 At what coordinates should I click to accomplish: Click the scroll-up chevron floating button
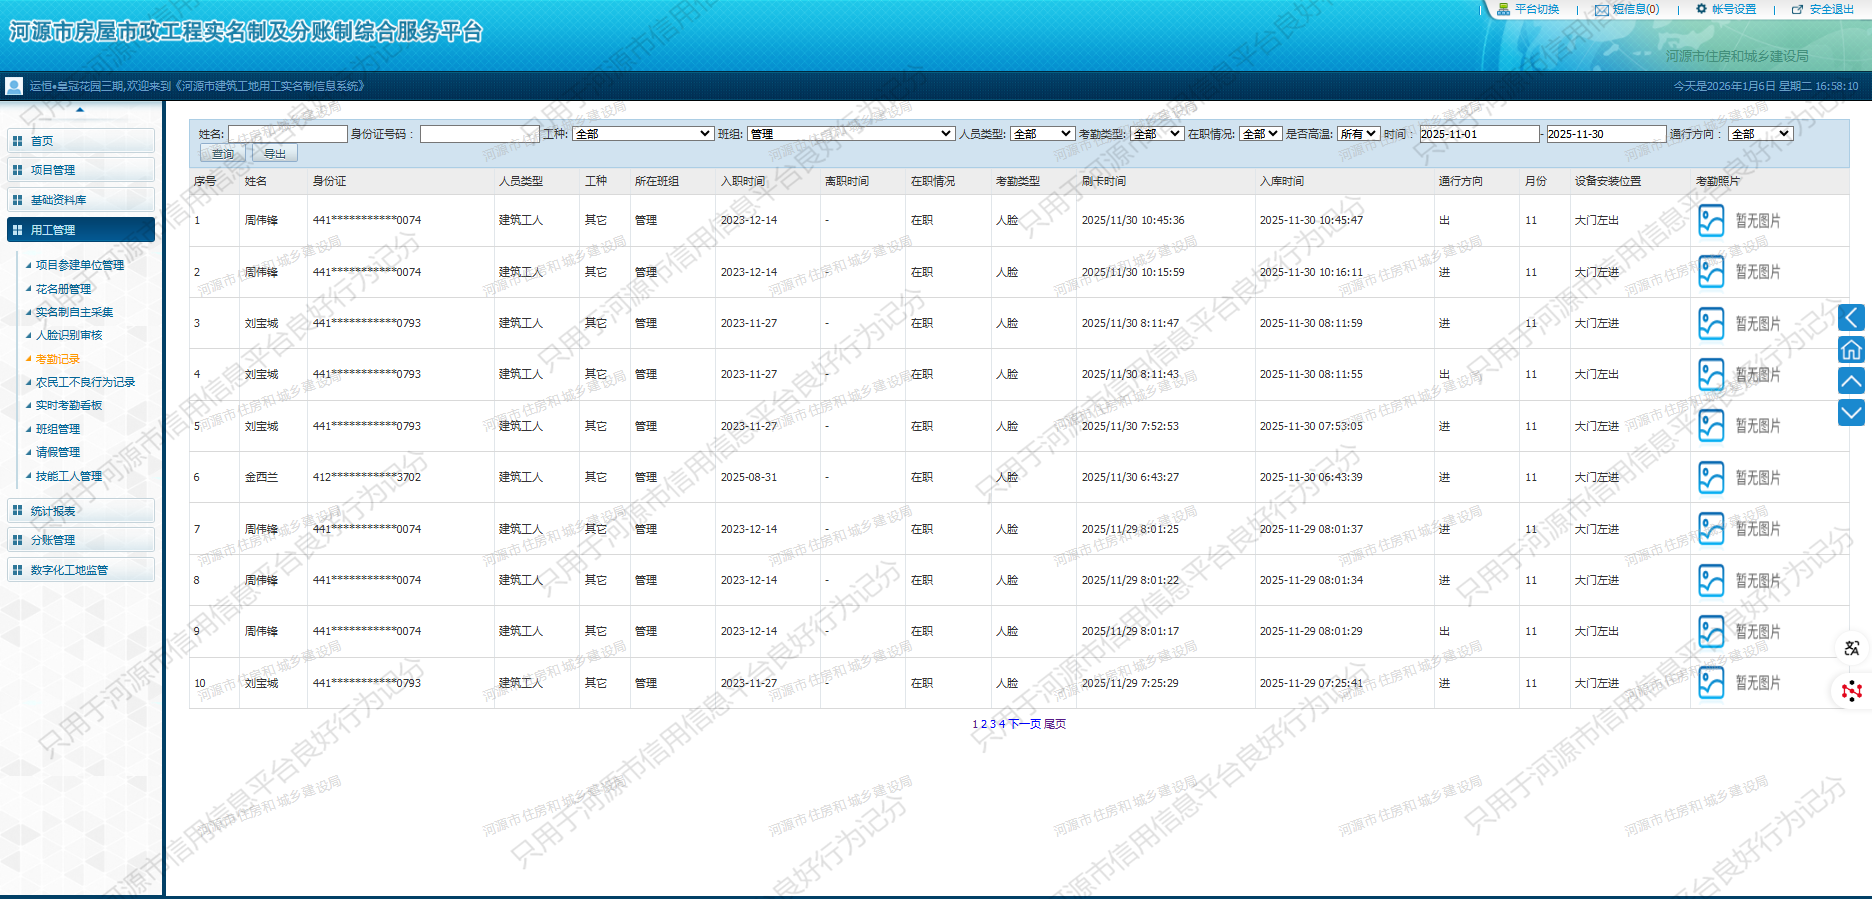coord(1851,380)
